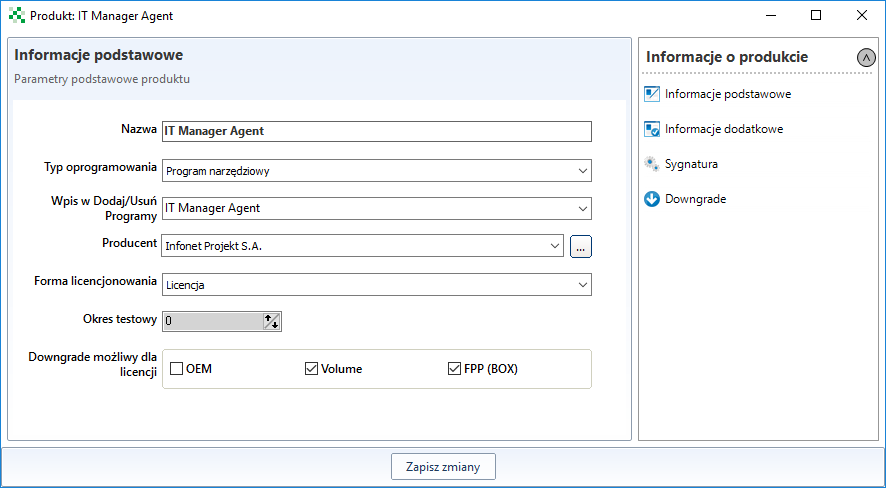The image size is (886, 488).
Task: Collapse the Informacje o produkcie panel
Action: tap(866, 57)
